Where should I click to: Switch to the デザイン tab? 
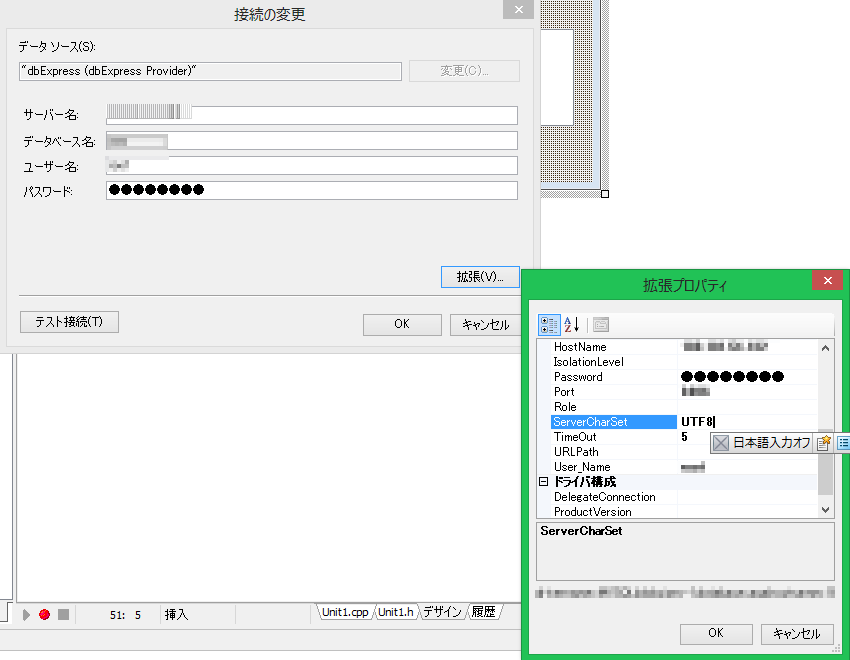coord(442,612)
